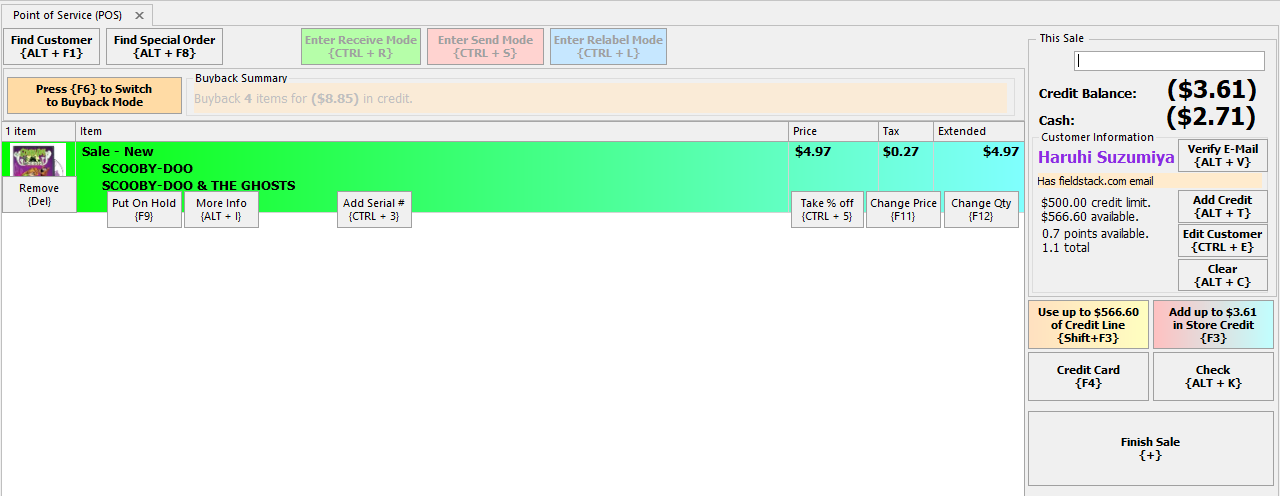Image resolution: width=1280 pixels, height=496 pixels.
Task: Click Add Credit button
Action: (x=1223, y=207)
